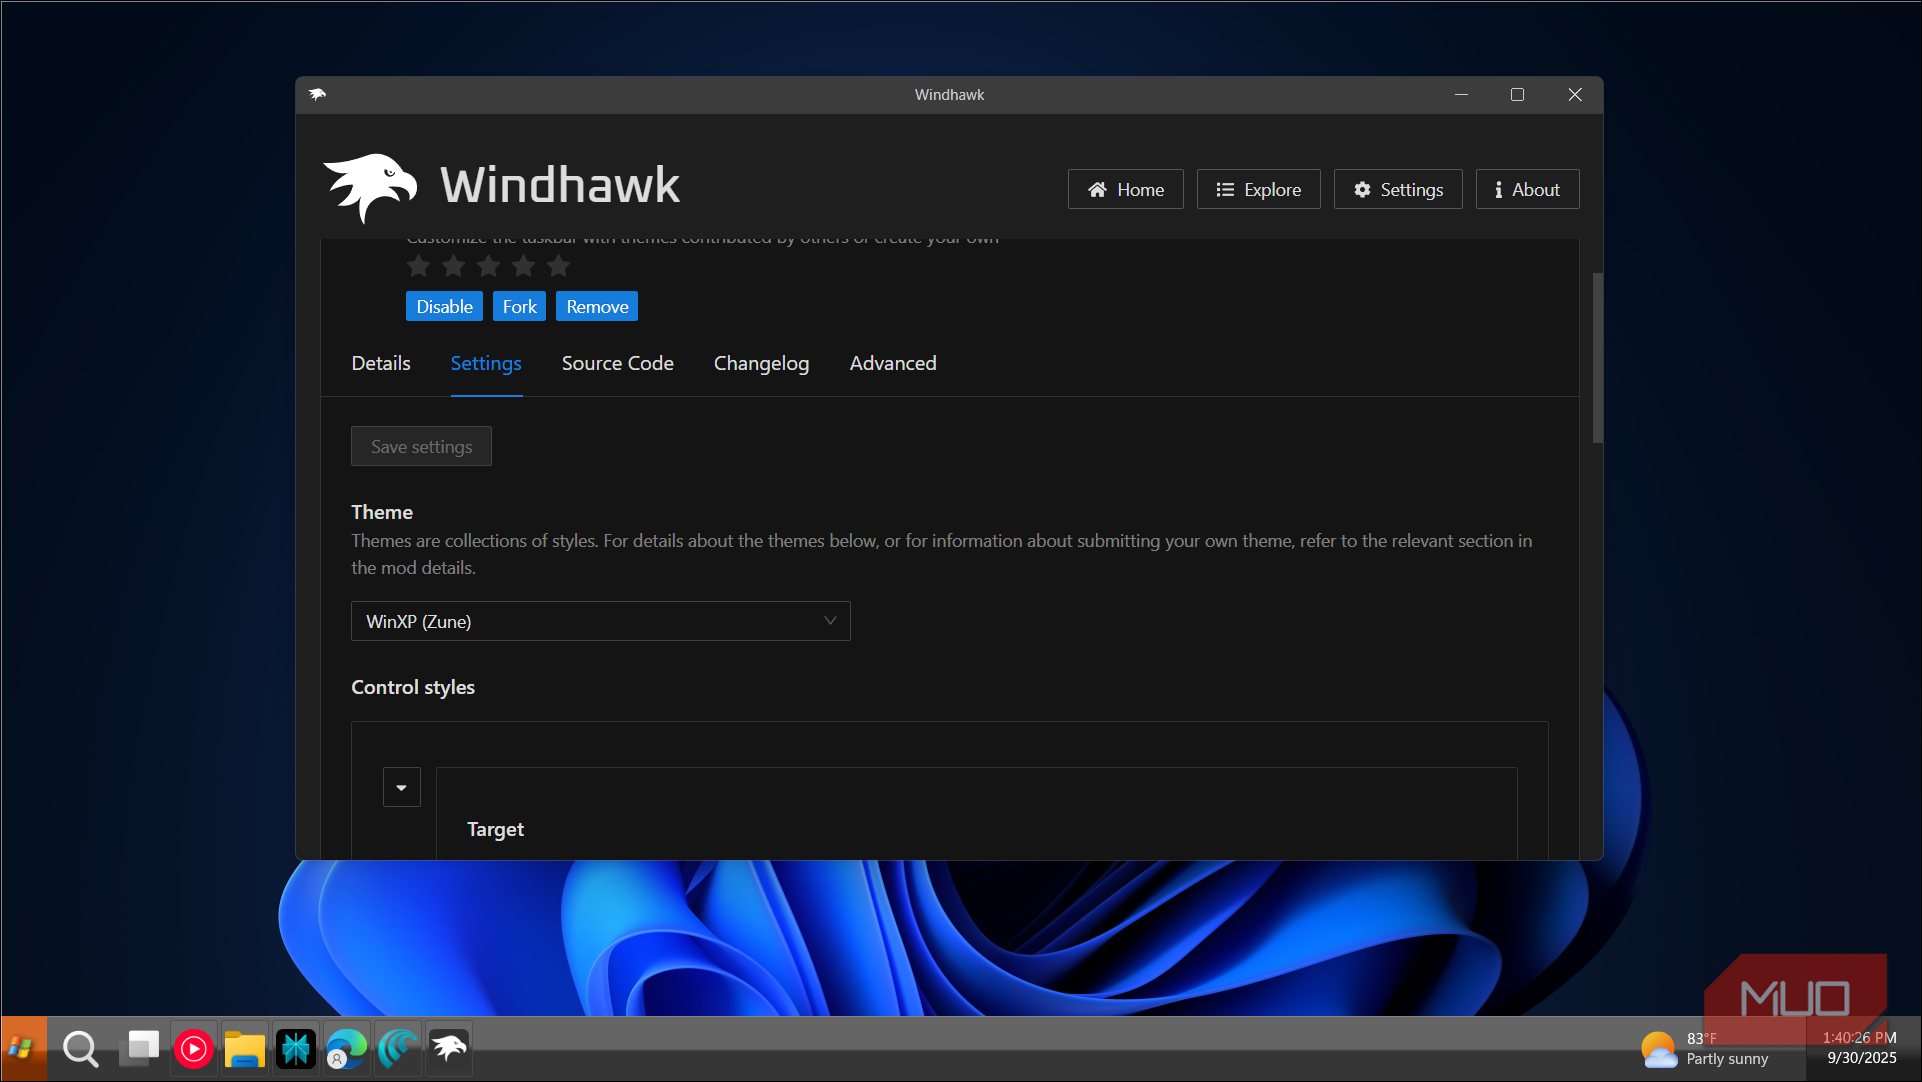
Task: Select the Windhawk icon on the taskbar
Action: 449,1048
